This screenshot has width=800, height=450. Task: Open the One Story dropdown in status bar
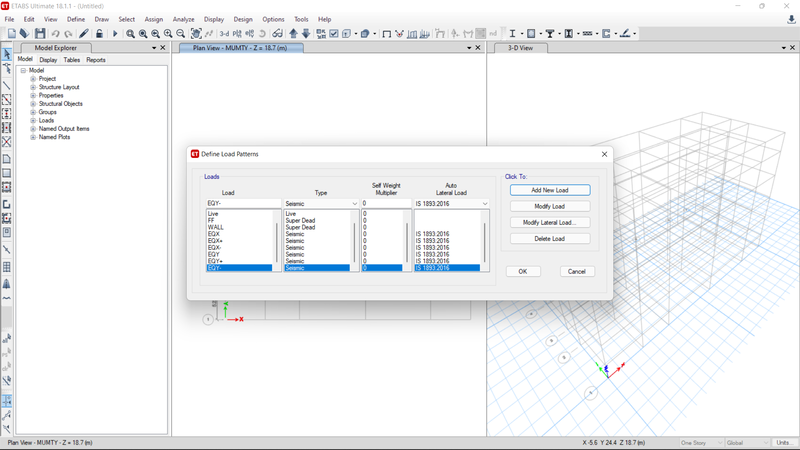[x=701, y=443]
